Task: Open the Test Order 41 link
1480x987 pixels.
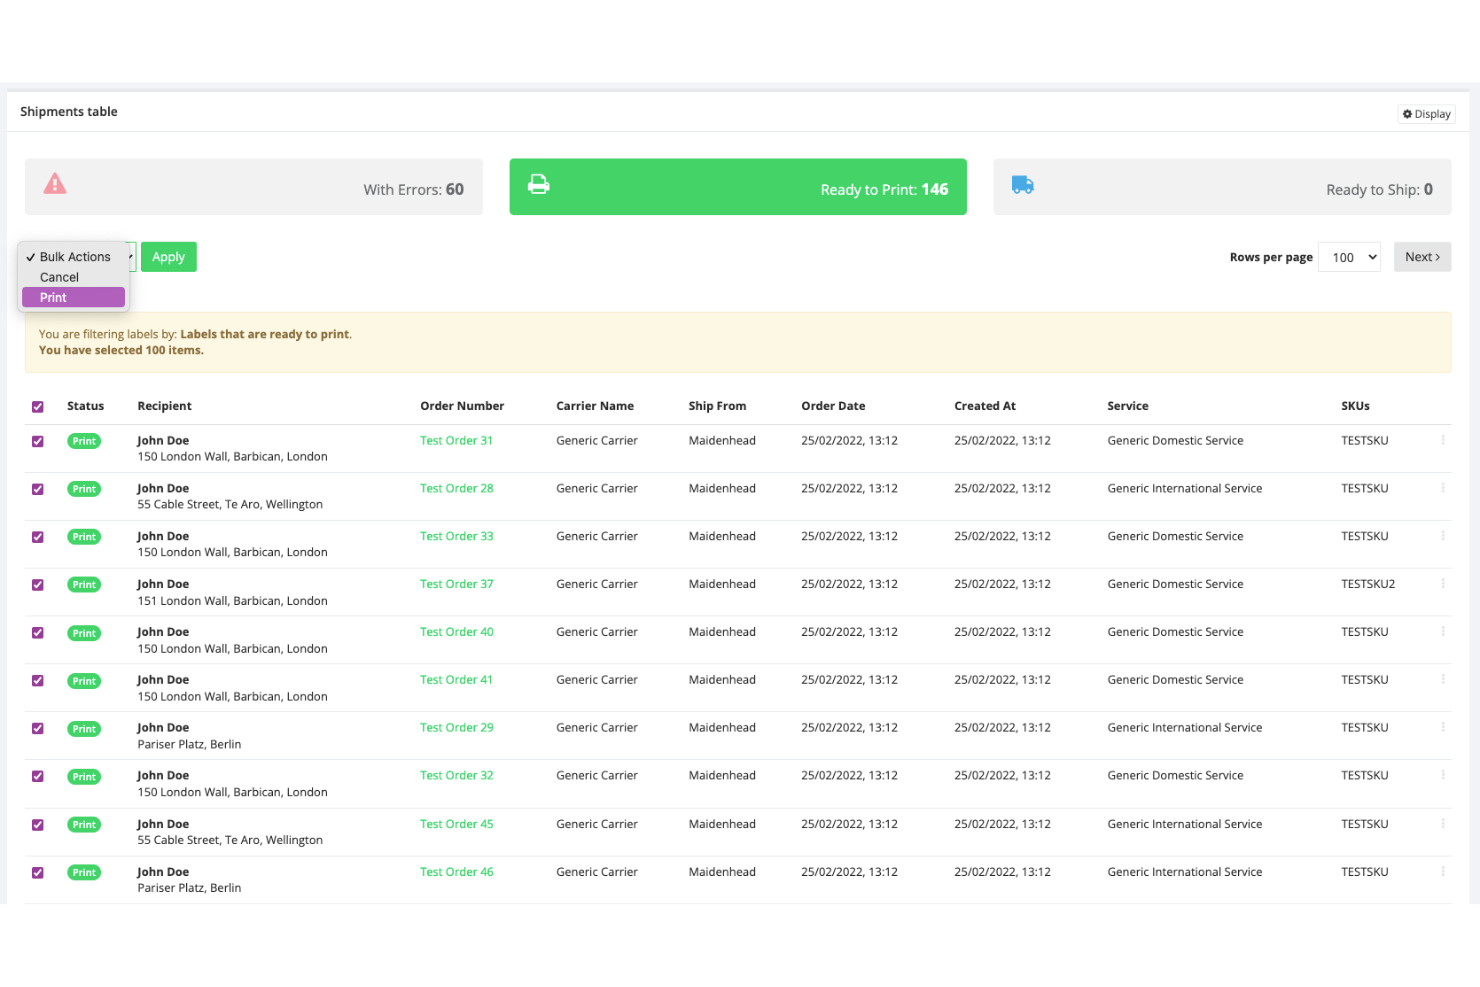Action: tap(456, 680)
